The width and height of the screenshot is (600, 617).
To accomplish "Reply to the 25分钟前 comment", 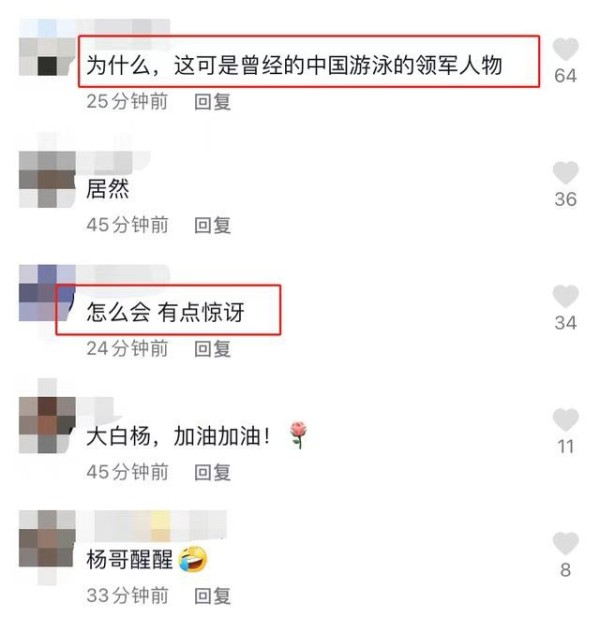I will [x=212, y=102].
